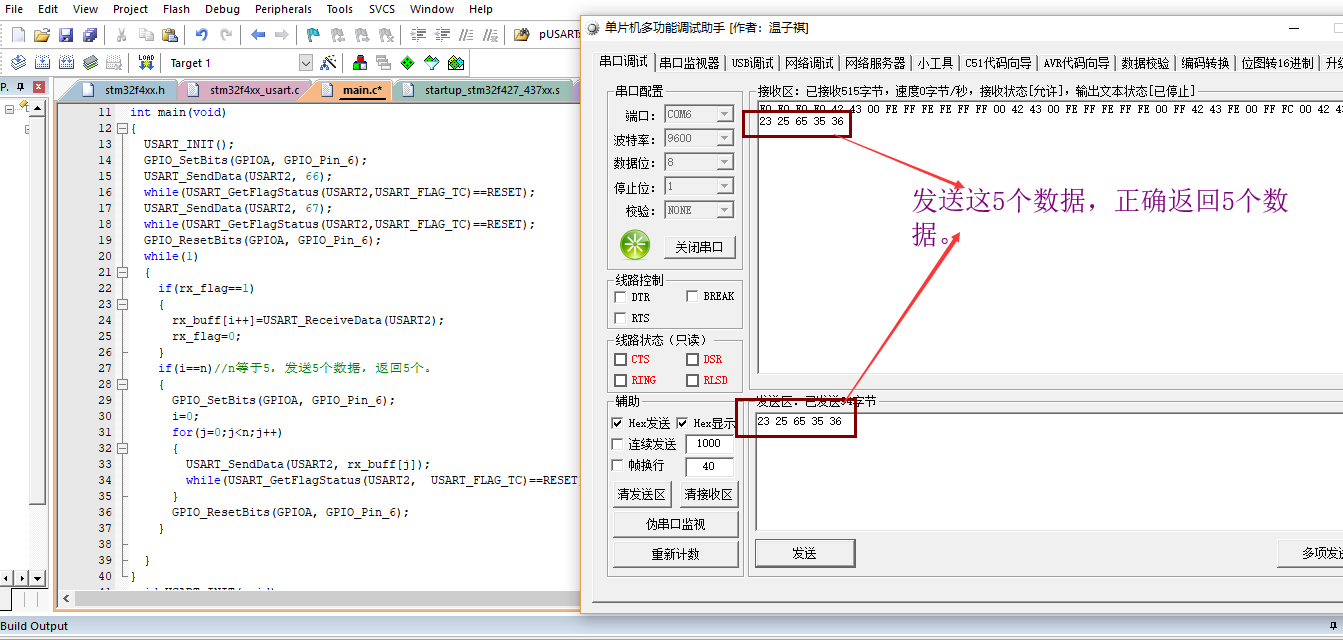
Task: Save all files icon
Action: click(89, 35)
